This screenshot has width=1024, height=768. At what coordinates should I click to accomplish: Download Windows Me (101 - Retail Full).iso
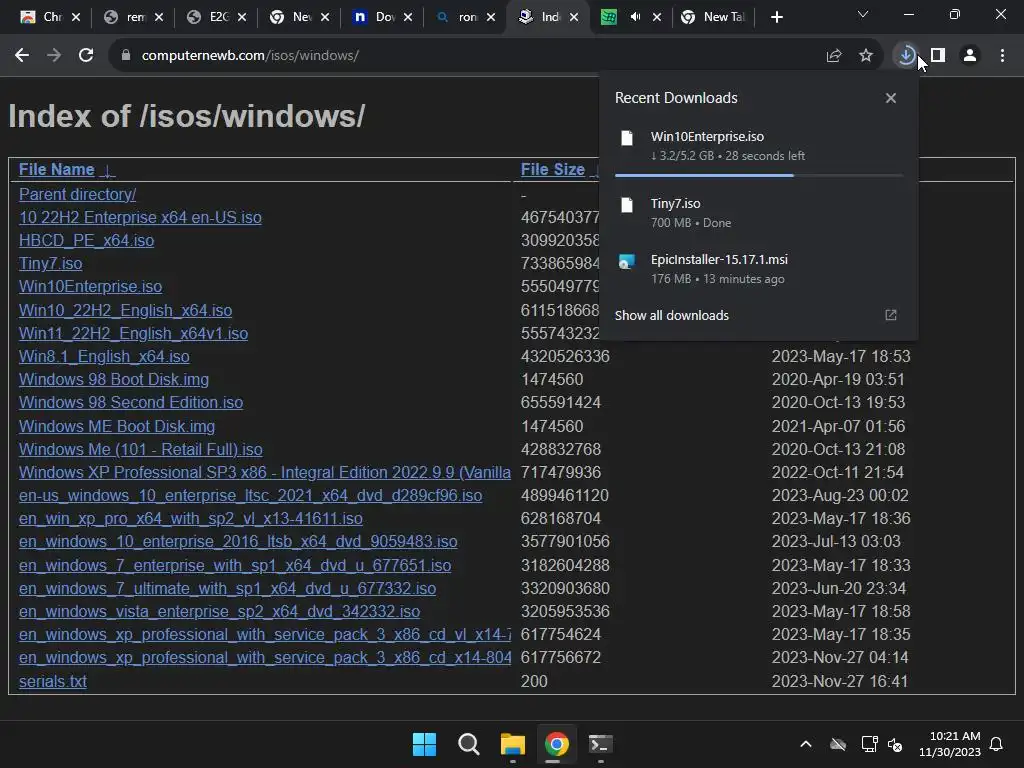tap(140, 449)
